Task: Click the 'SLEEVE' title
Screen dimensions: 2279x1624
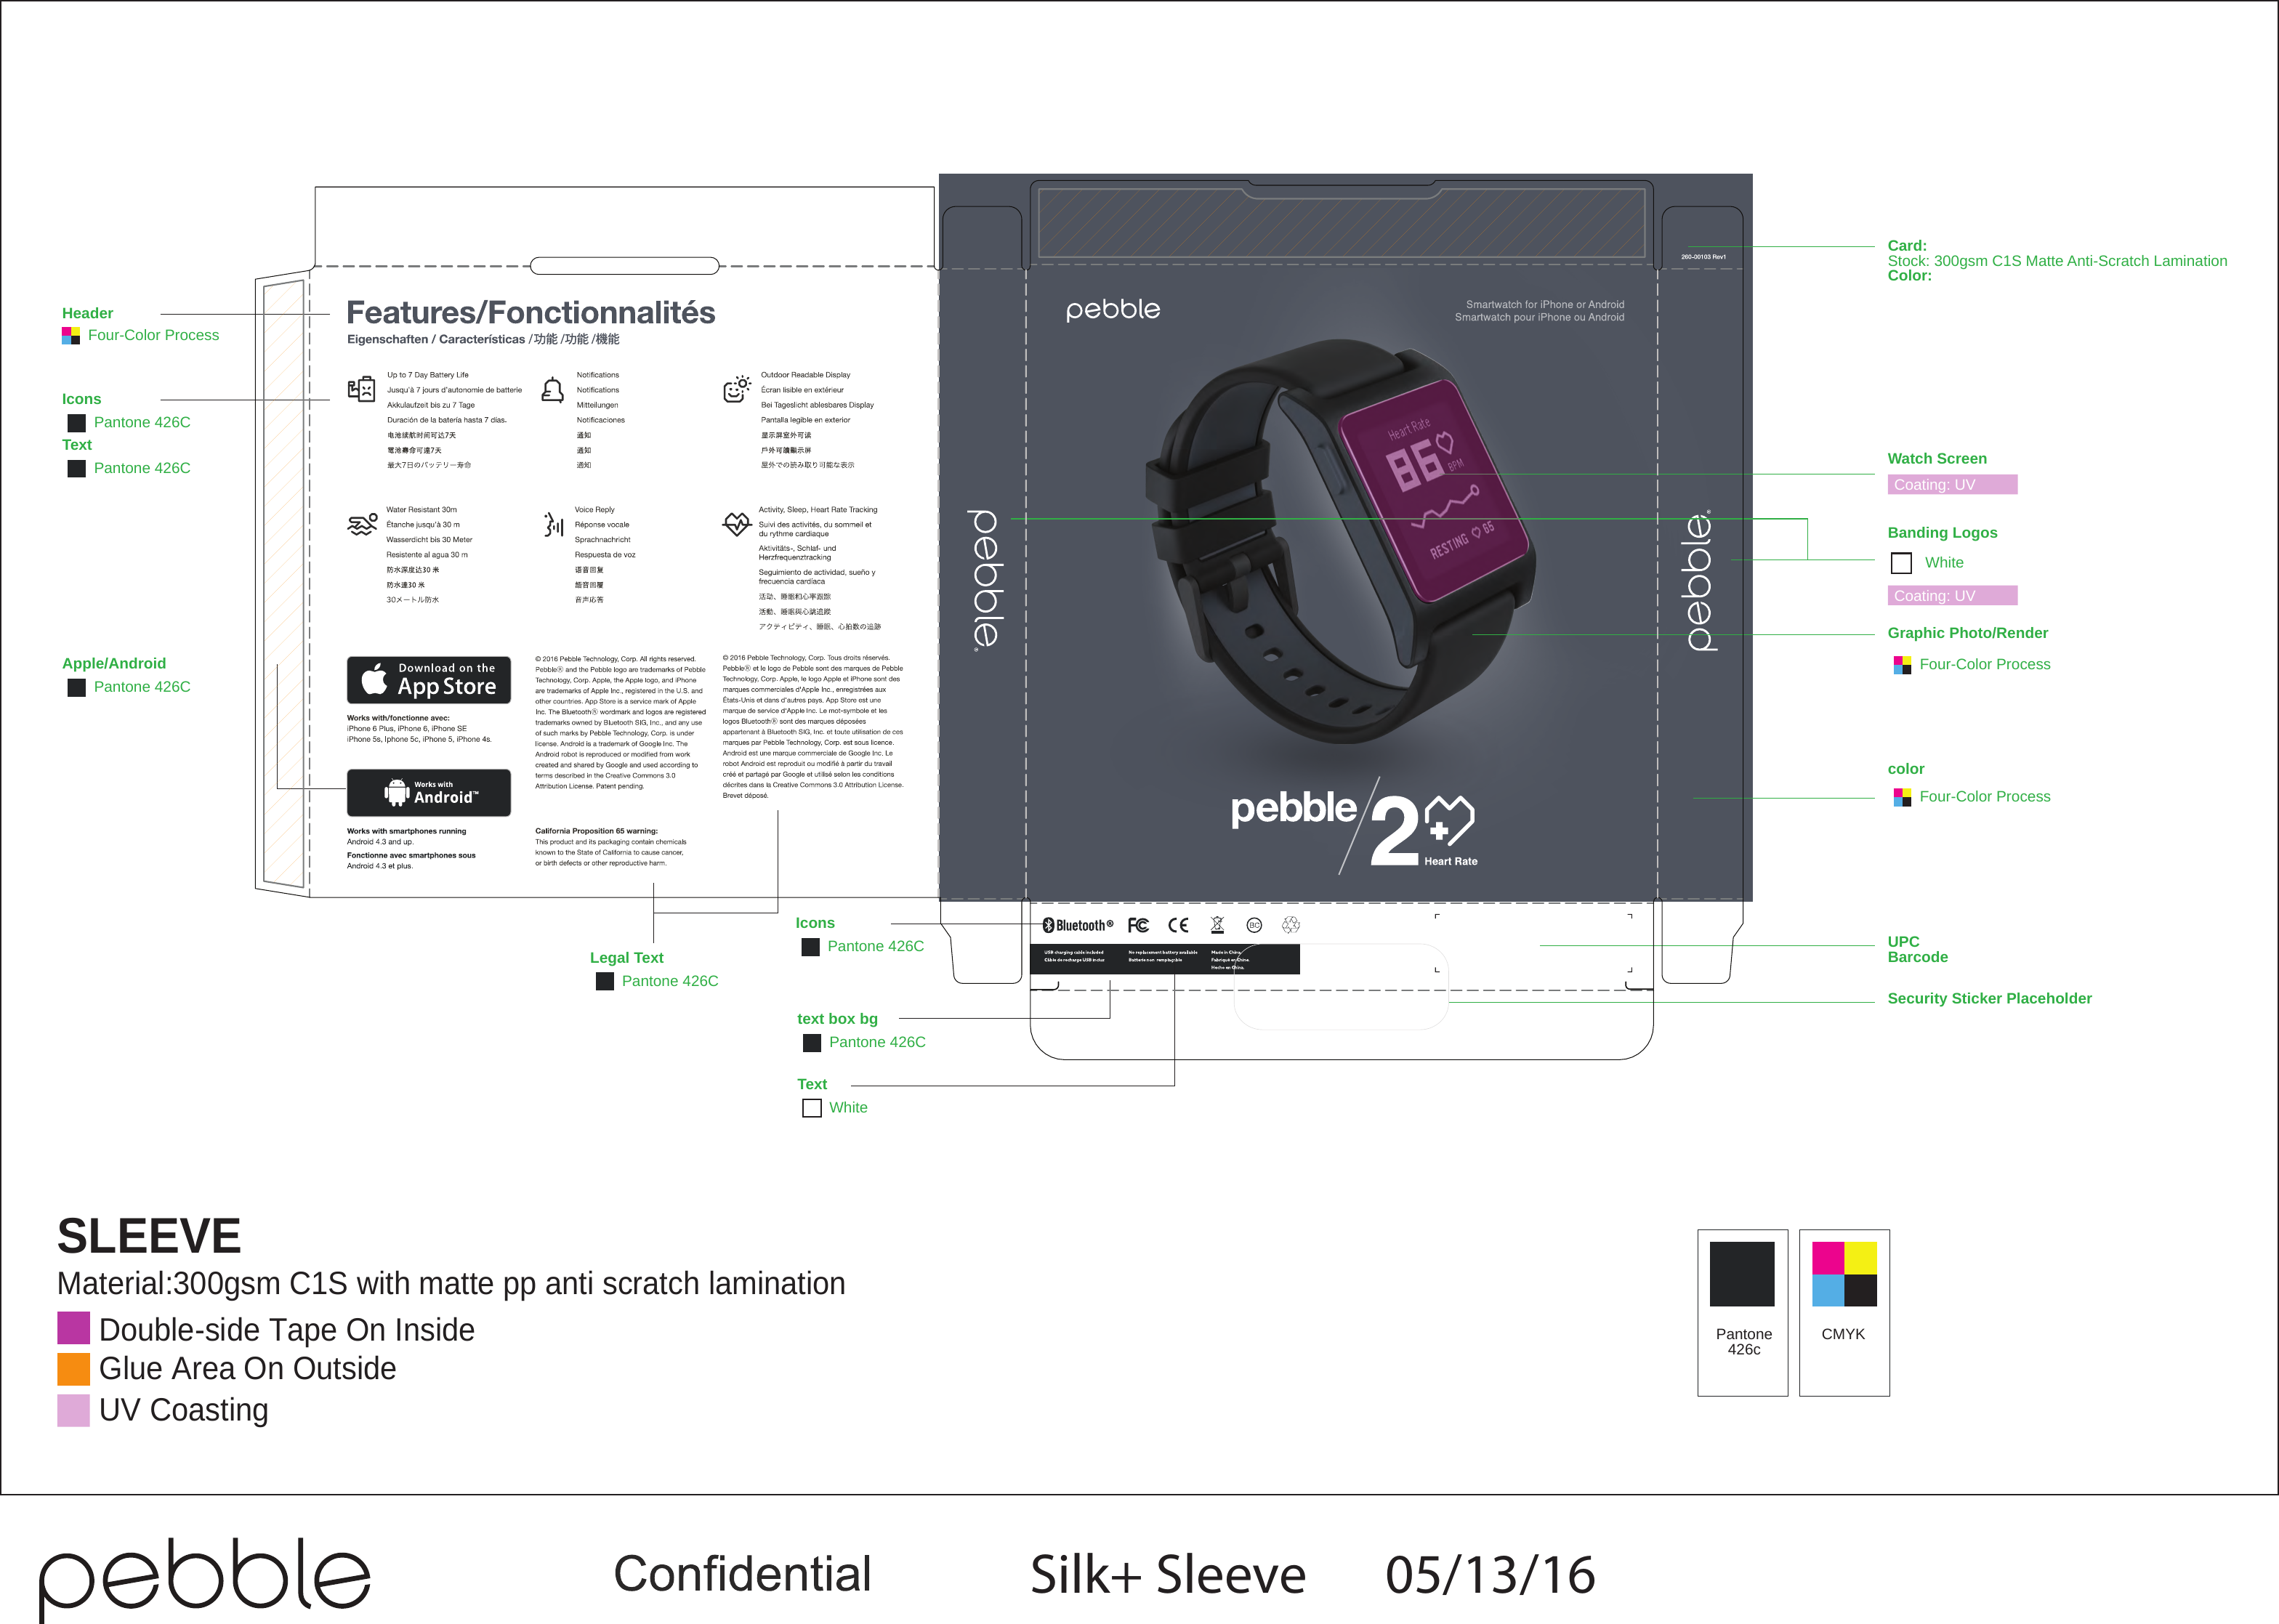Action: click(149, 1236)
